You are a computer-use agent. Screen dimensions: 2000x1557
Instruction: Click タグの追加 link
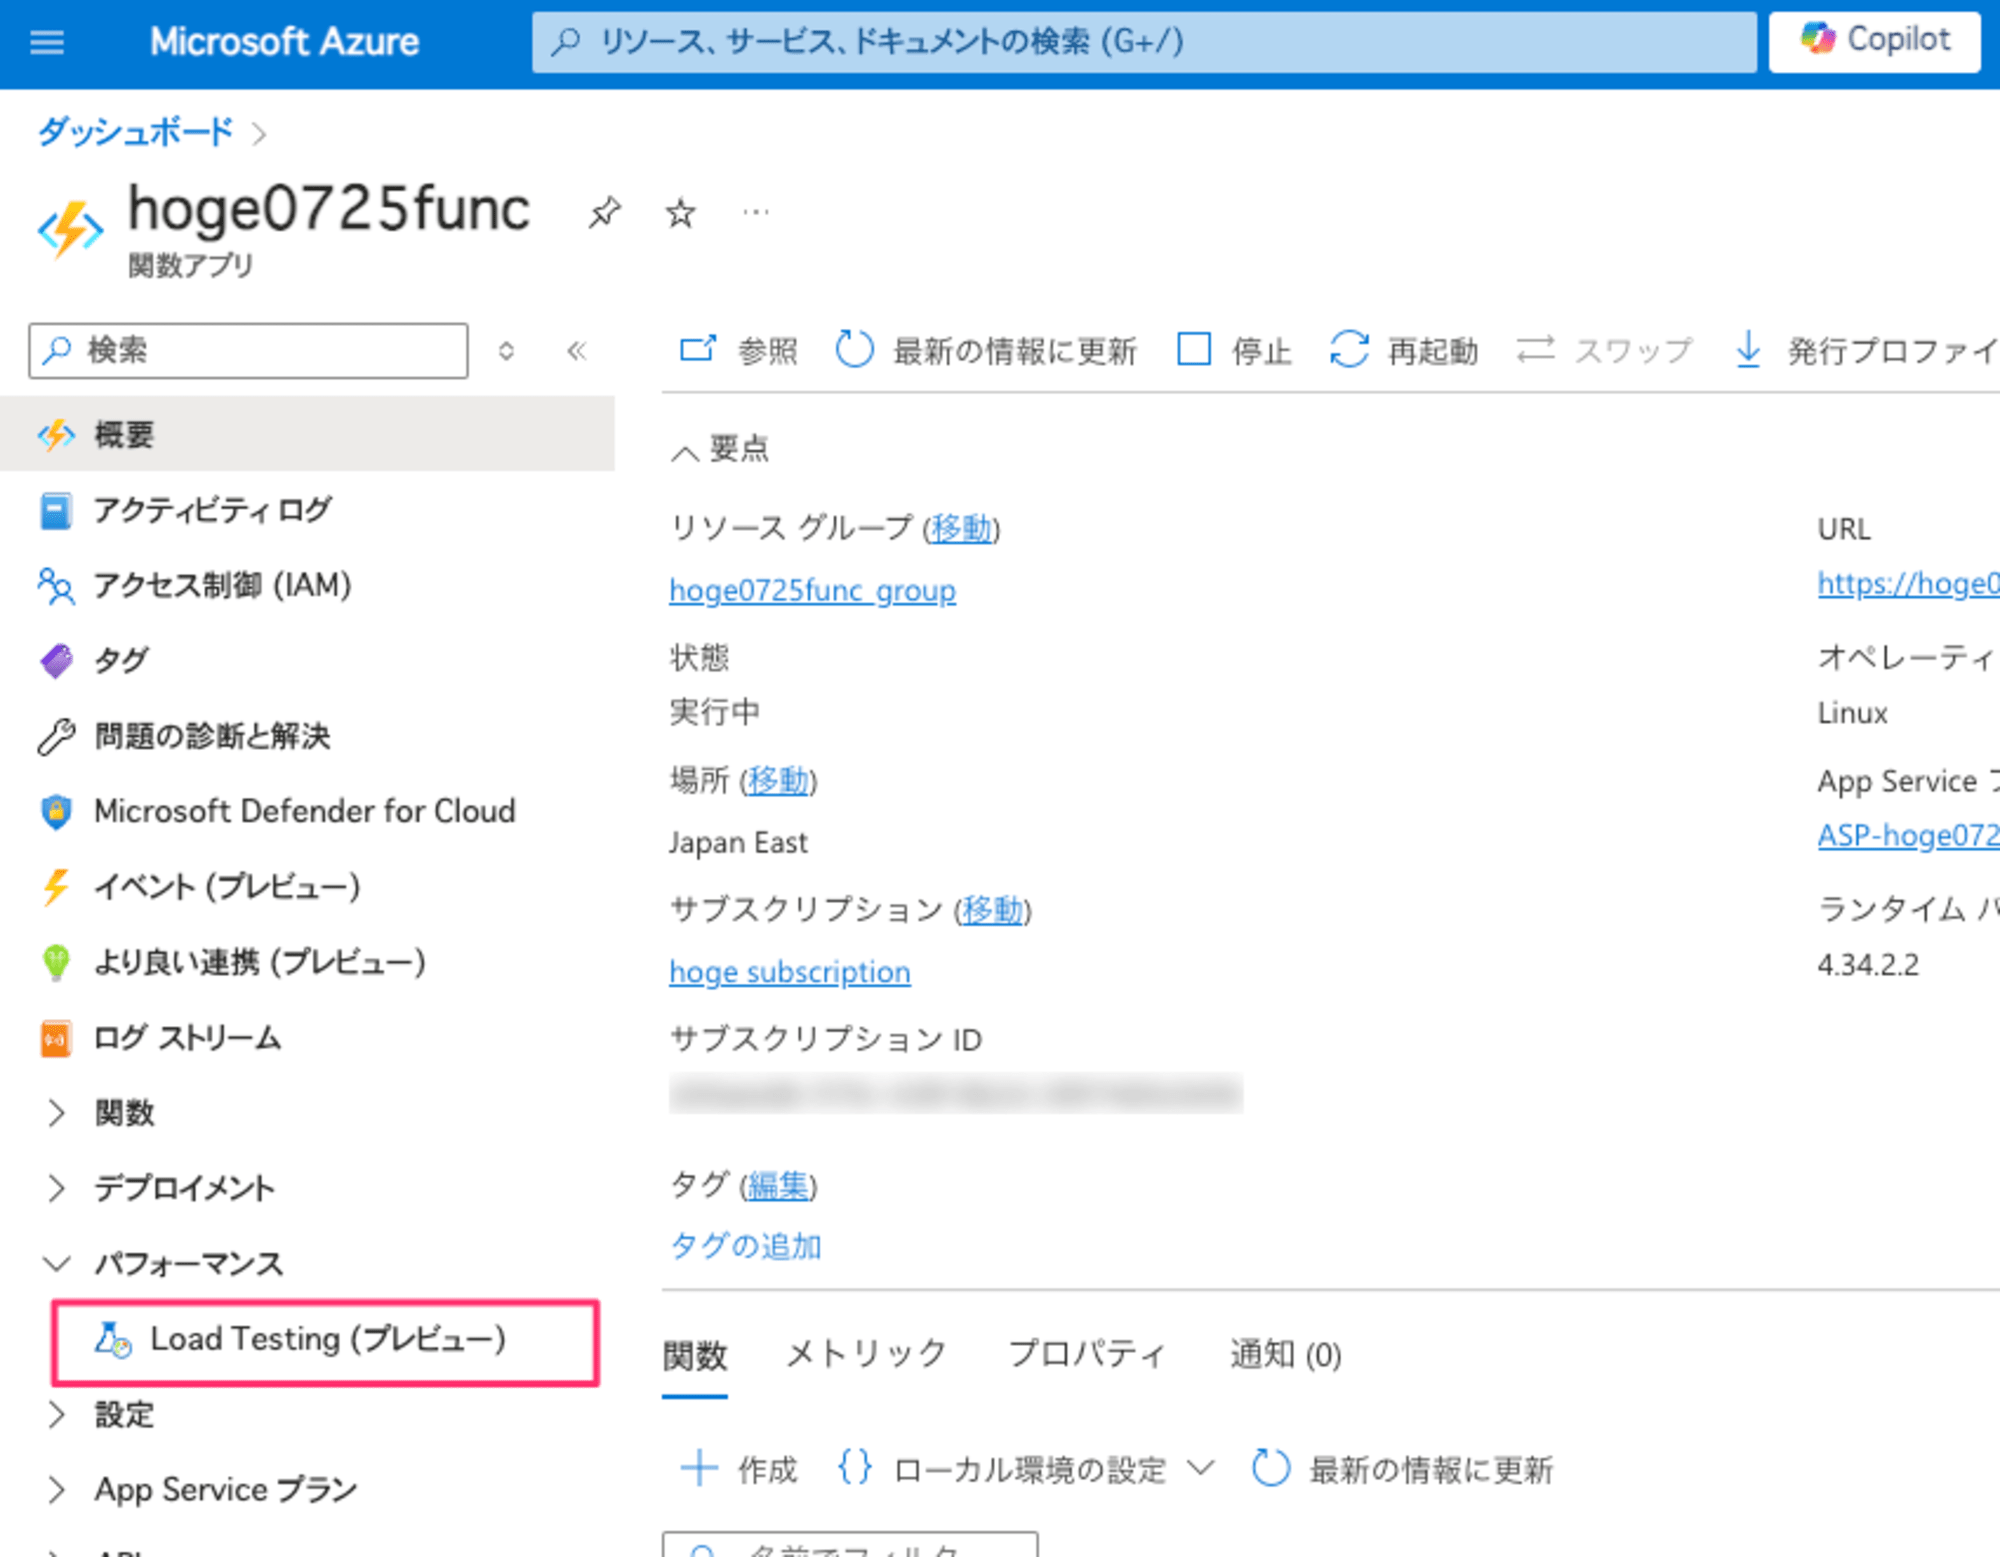(746, 1246)
